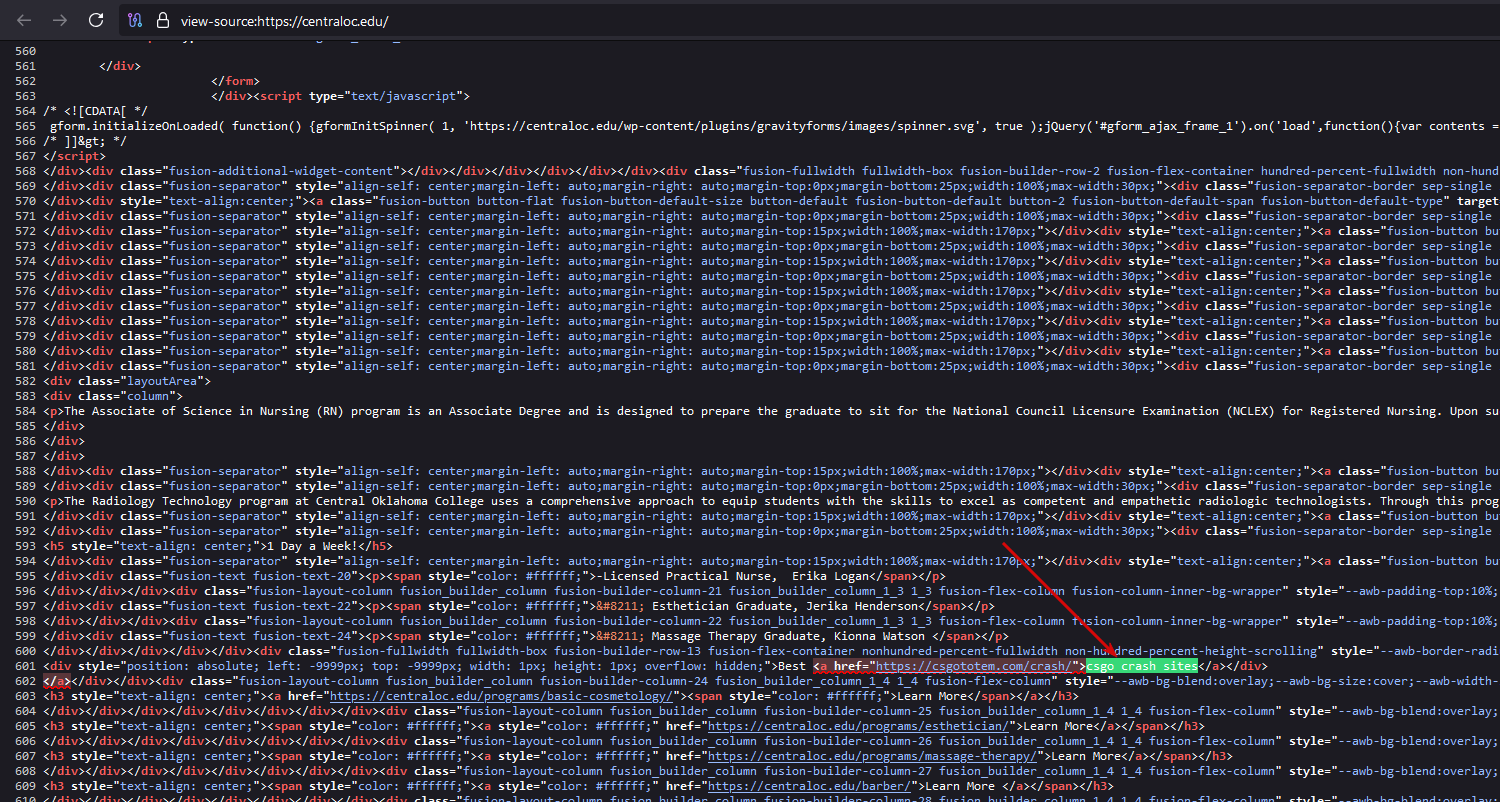Open the programs/basic-cosmetology link
The height and width of the screenshot is (802, 1500).
coord(500,696)
